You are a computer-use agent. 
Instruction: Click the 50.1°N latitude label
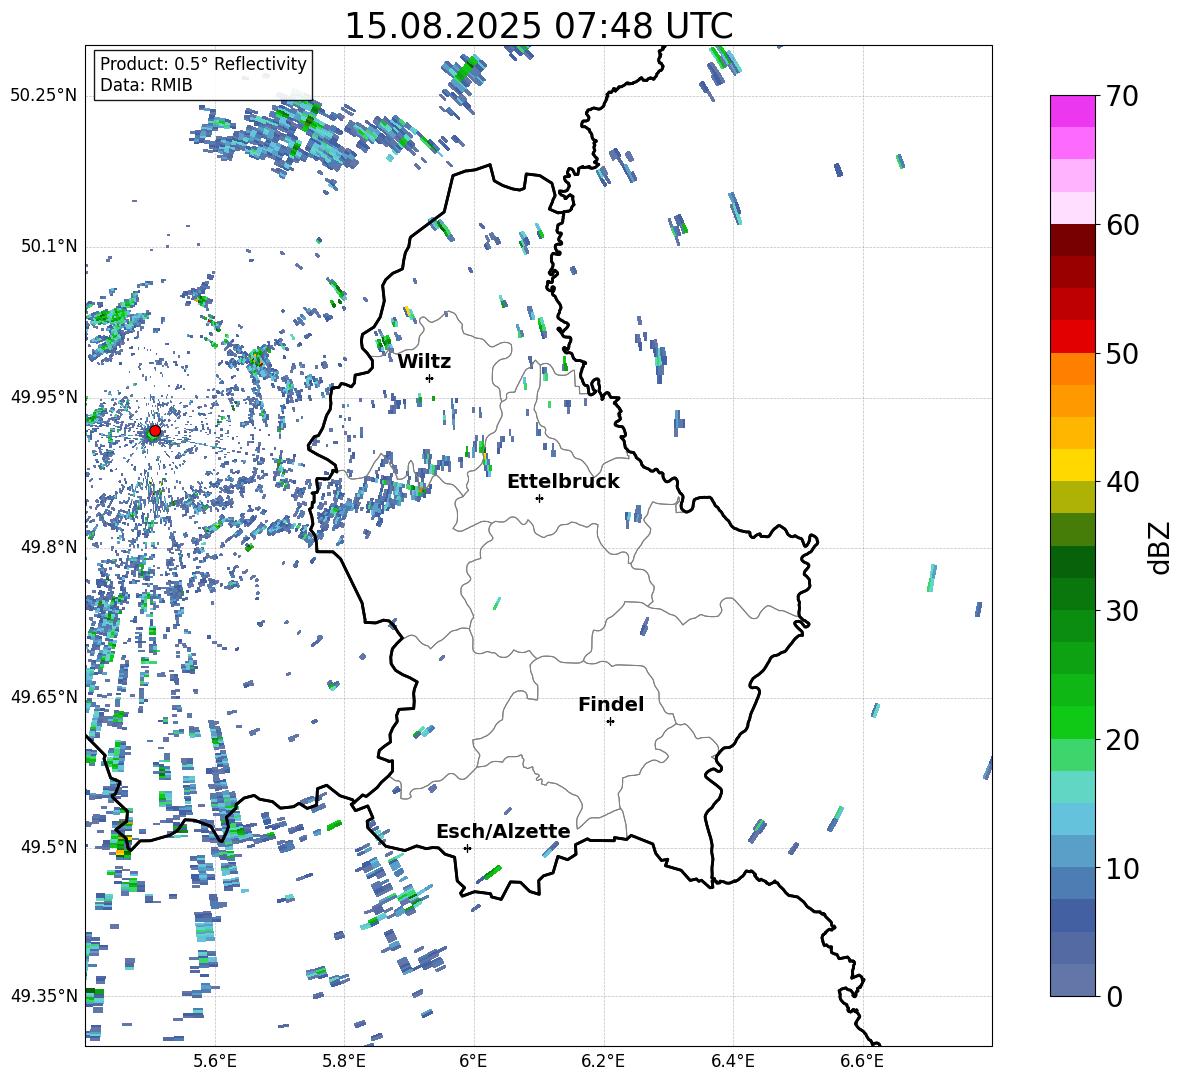click(x=48, y=246)
